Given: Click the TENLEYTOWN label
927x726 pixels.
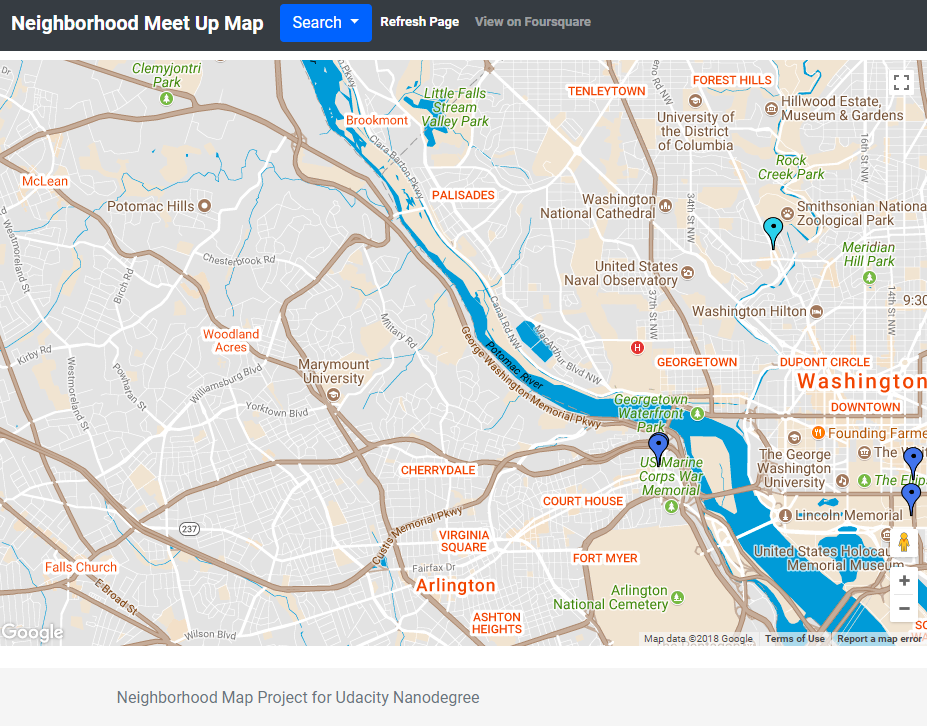Looking at the screenshot, I should (x=607, y=91).
